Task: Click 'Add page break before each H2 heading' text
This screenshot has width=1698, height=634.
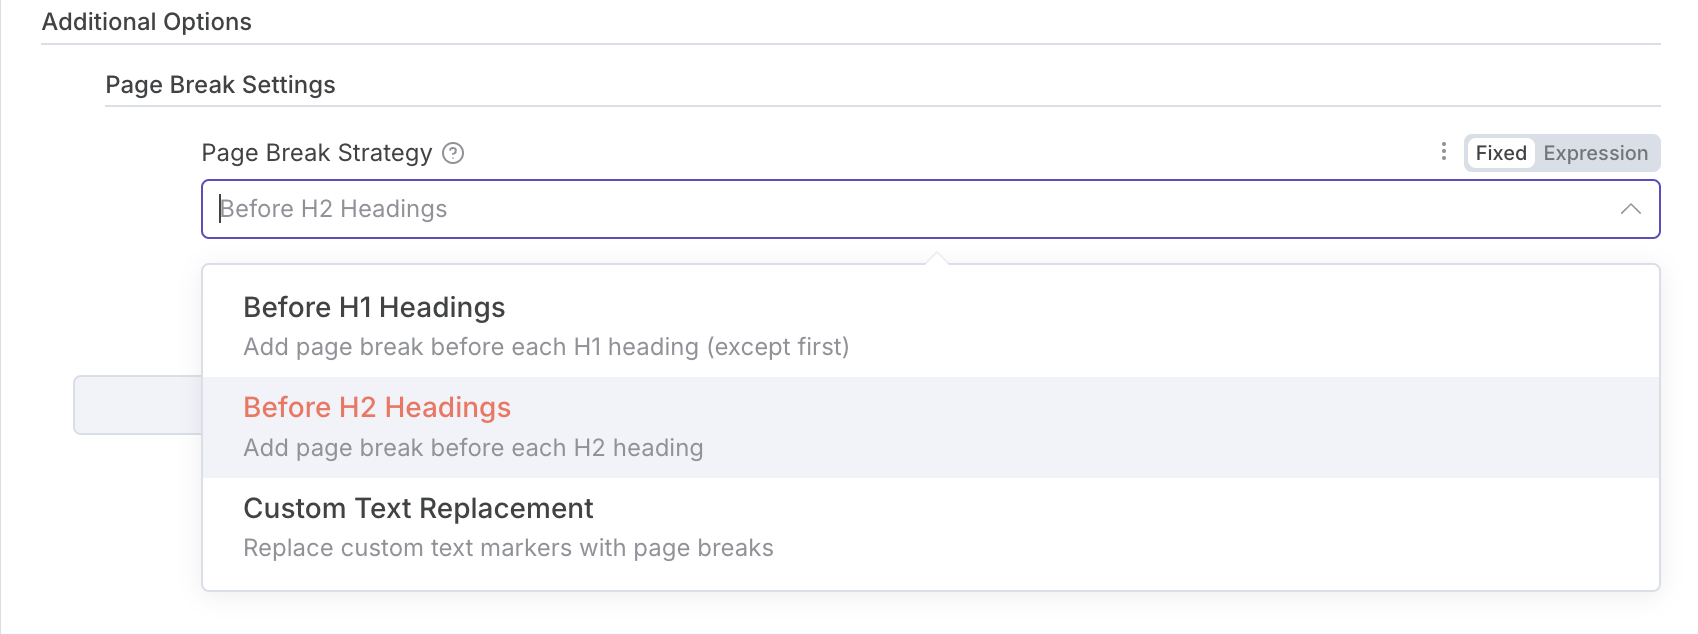Action: coord(473,448)
